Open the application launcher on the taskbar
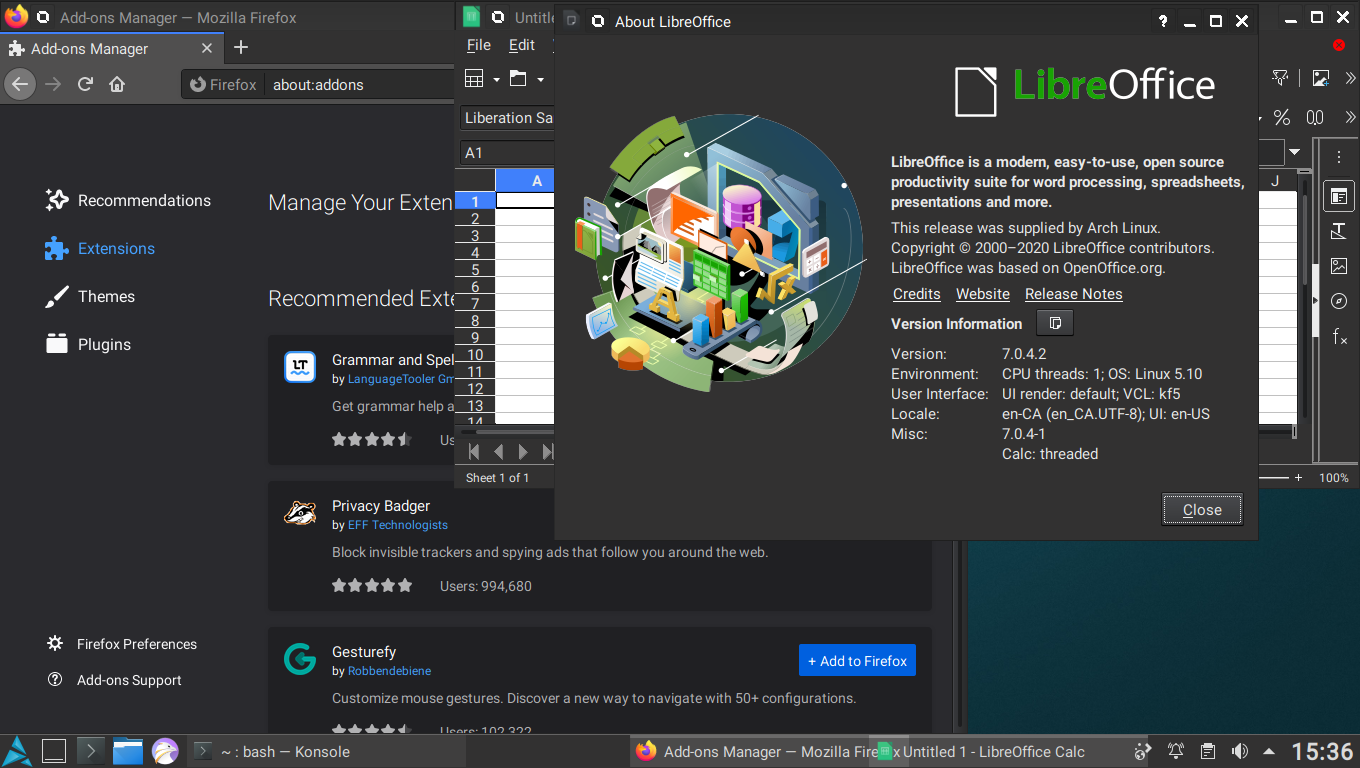The height and width of the screenshot is (768, 1360). tap(17, 750)
